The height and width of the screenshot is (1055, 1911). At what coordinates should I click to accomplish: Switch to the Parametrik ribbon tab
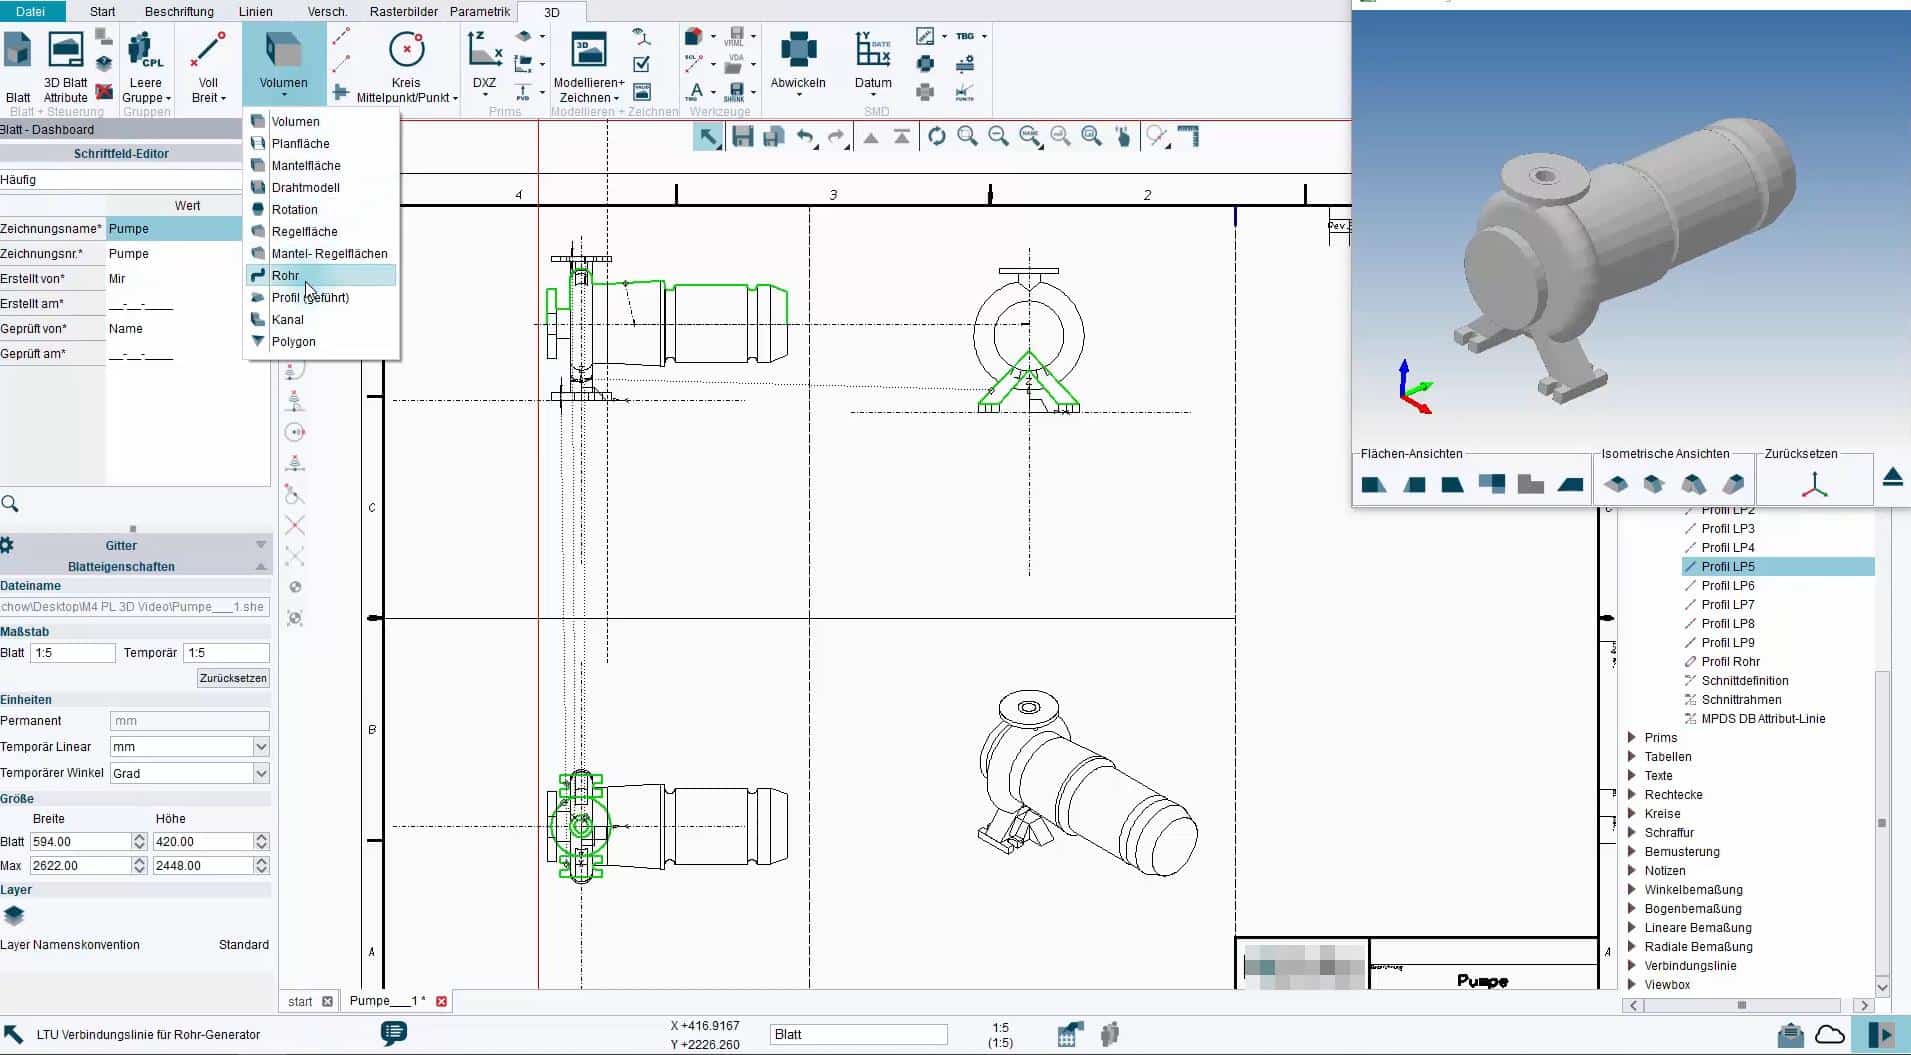tap(481, 11)
